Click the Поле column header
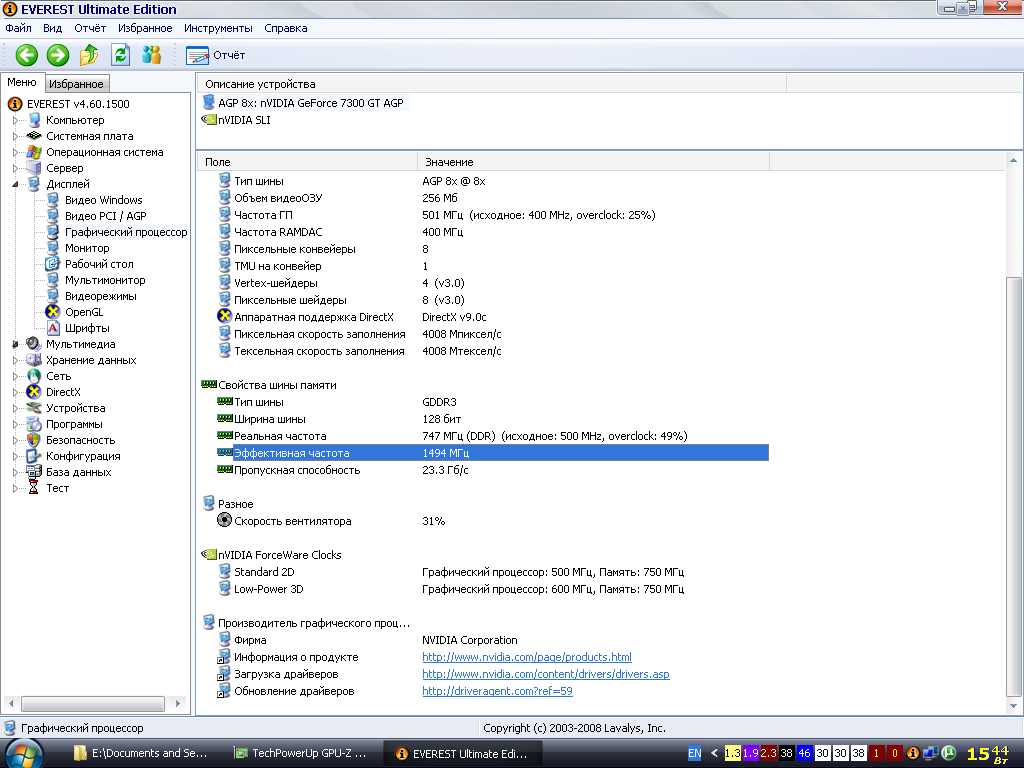This screenshot has height=768, width=1024. coord(307,162)
